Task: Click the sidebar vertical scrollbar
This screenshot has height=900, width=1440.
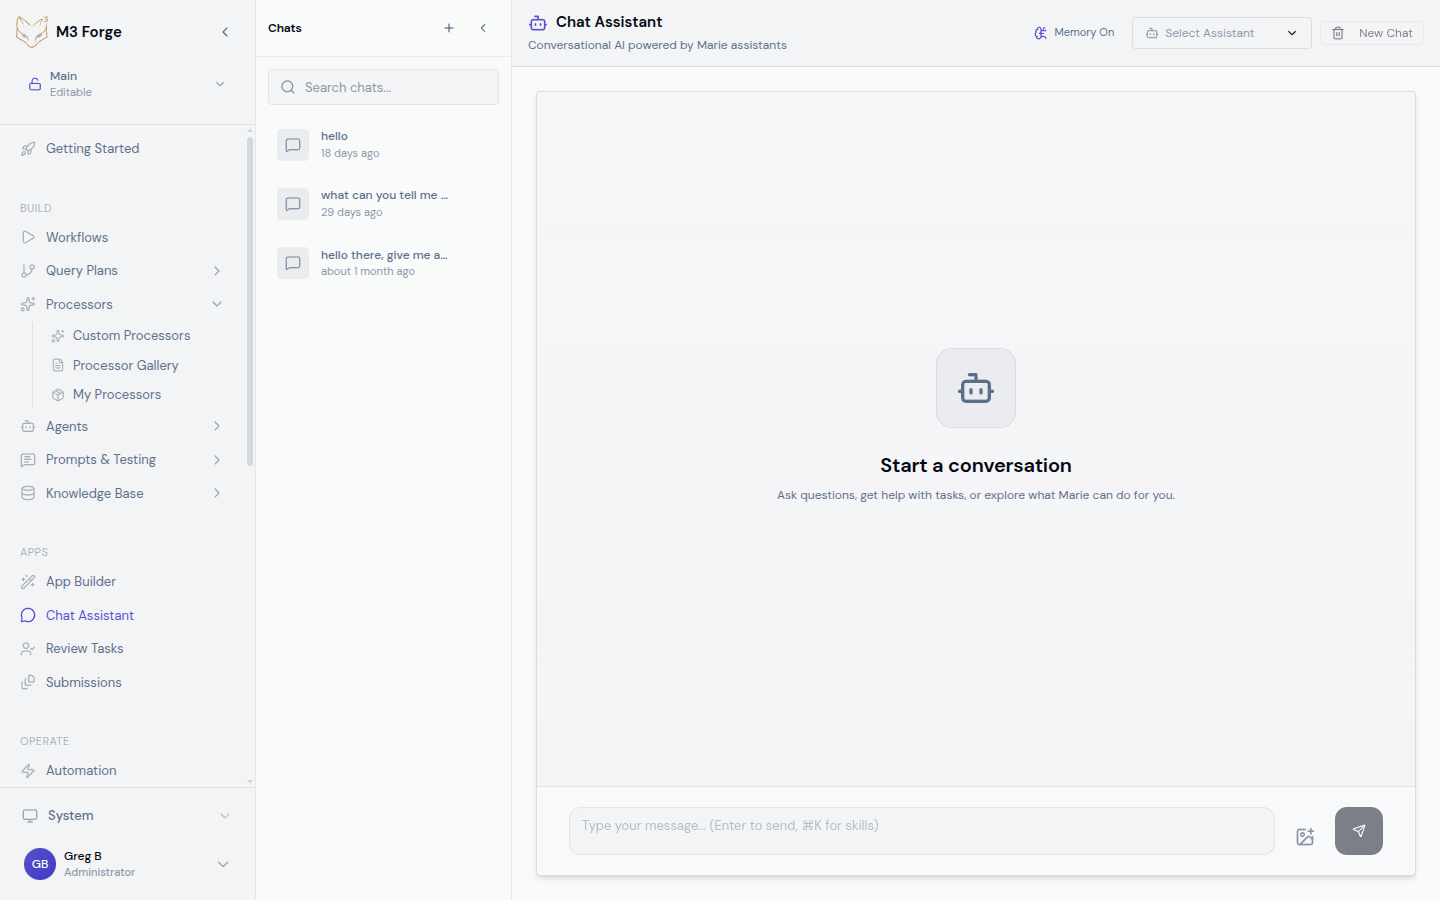Action: (x=249, y=300)
